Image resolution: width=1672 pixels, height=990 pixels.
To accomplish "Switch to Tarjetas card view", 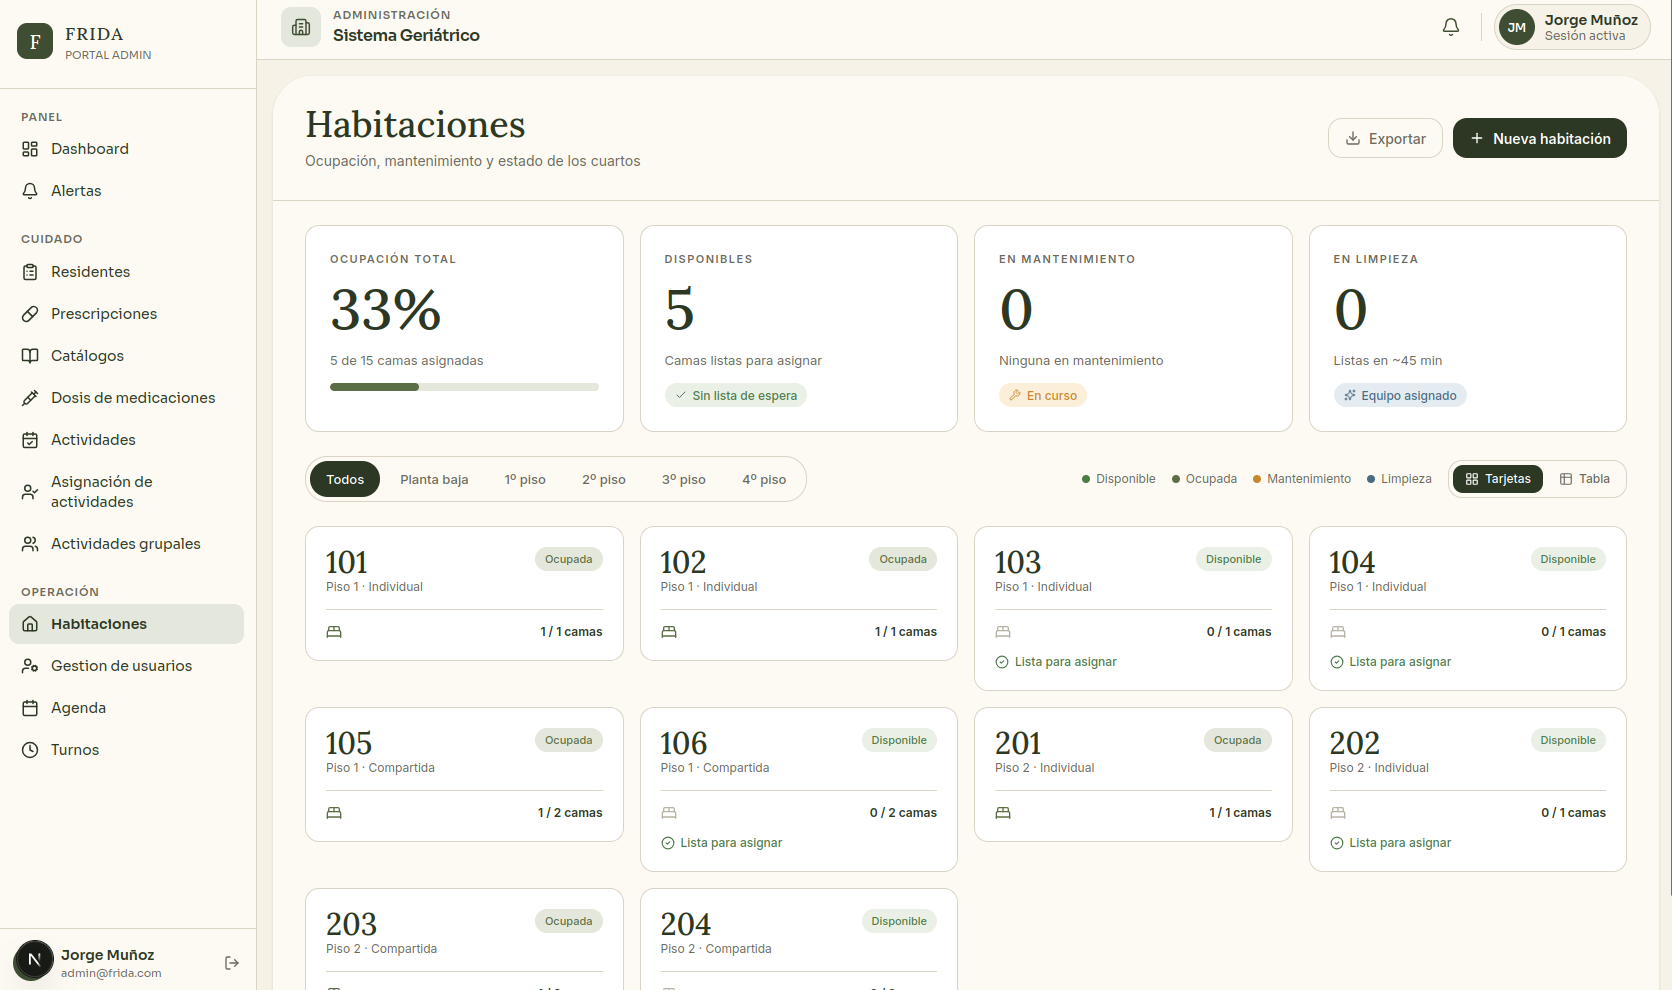I will [x=1498, y=479].
